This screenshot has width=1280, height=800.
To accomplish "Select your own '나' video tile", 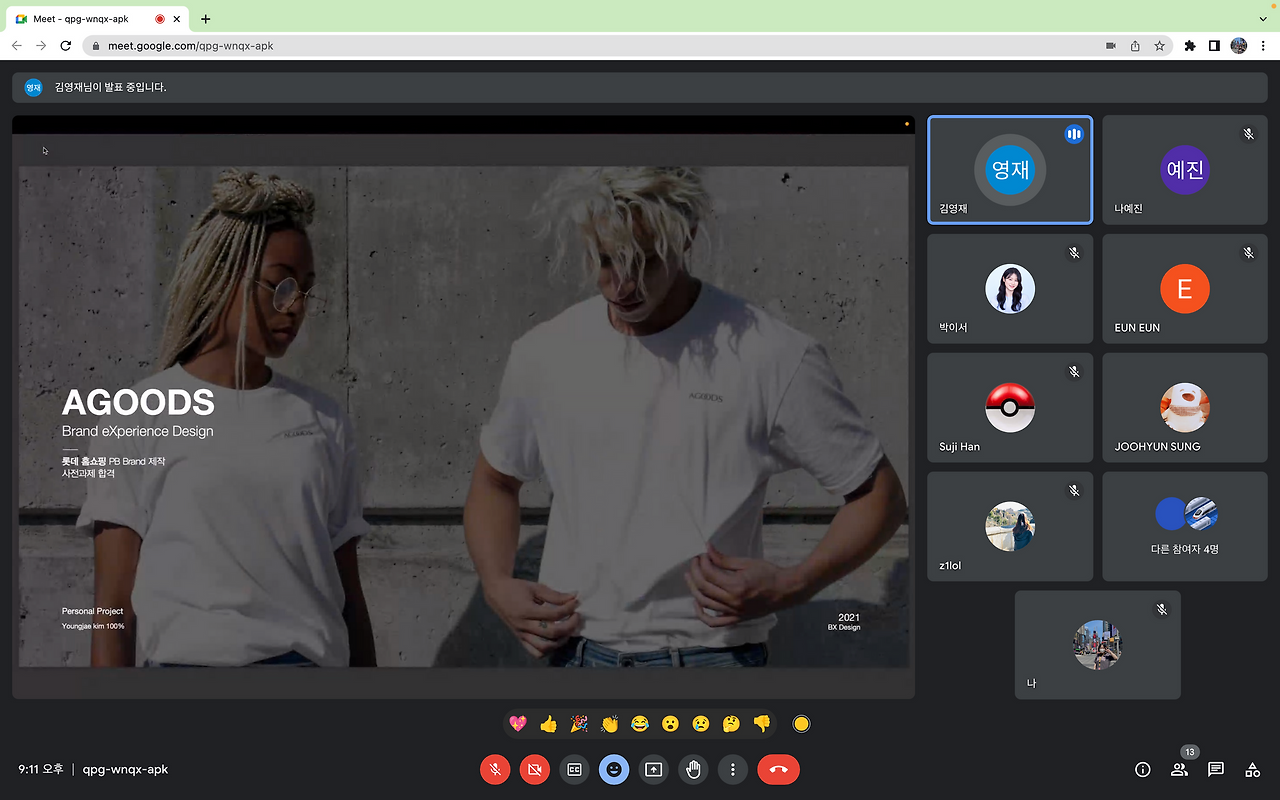I will click(1098, 645).
